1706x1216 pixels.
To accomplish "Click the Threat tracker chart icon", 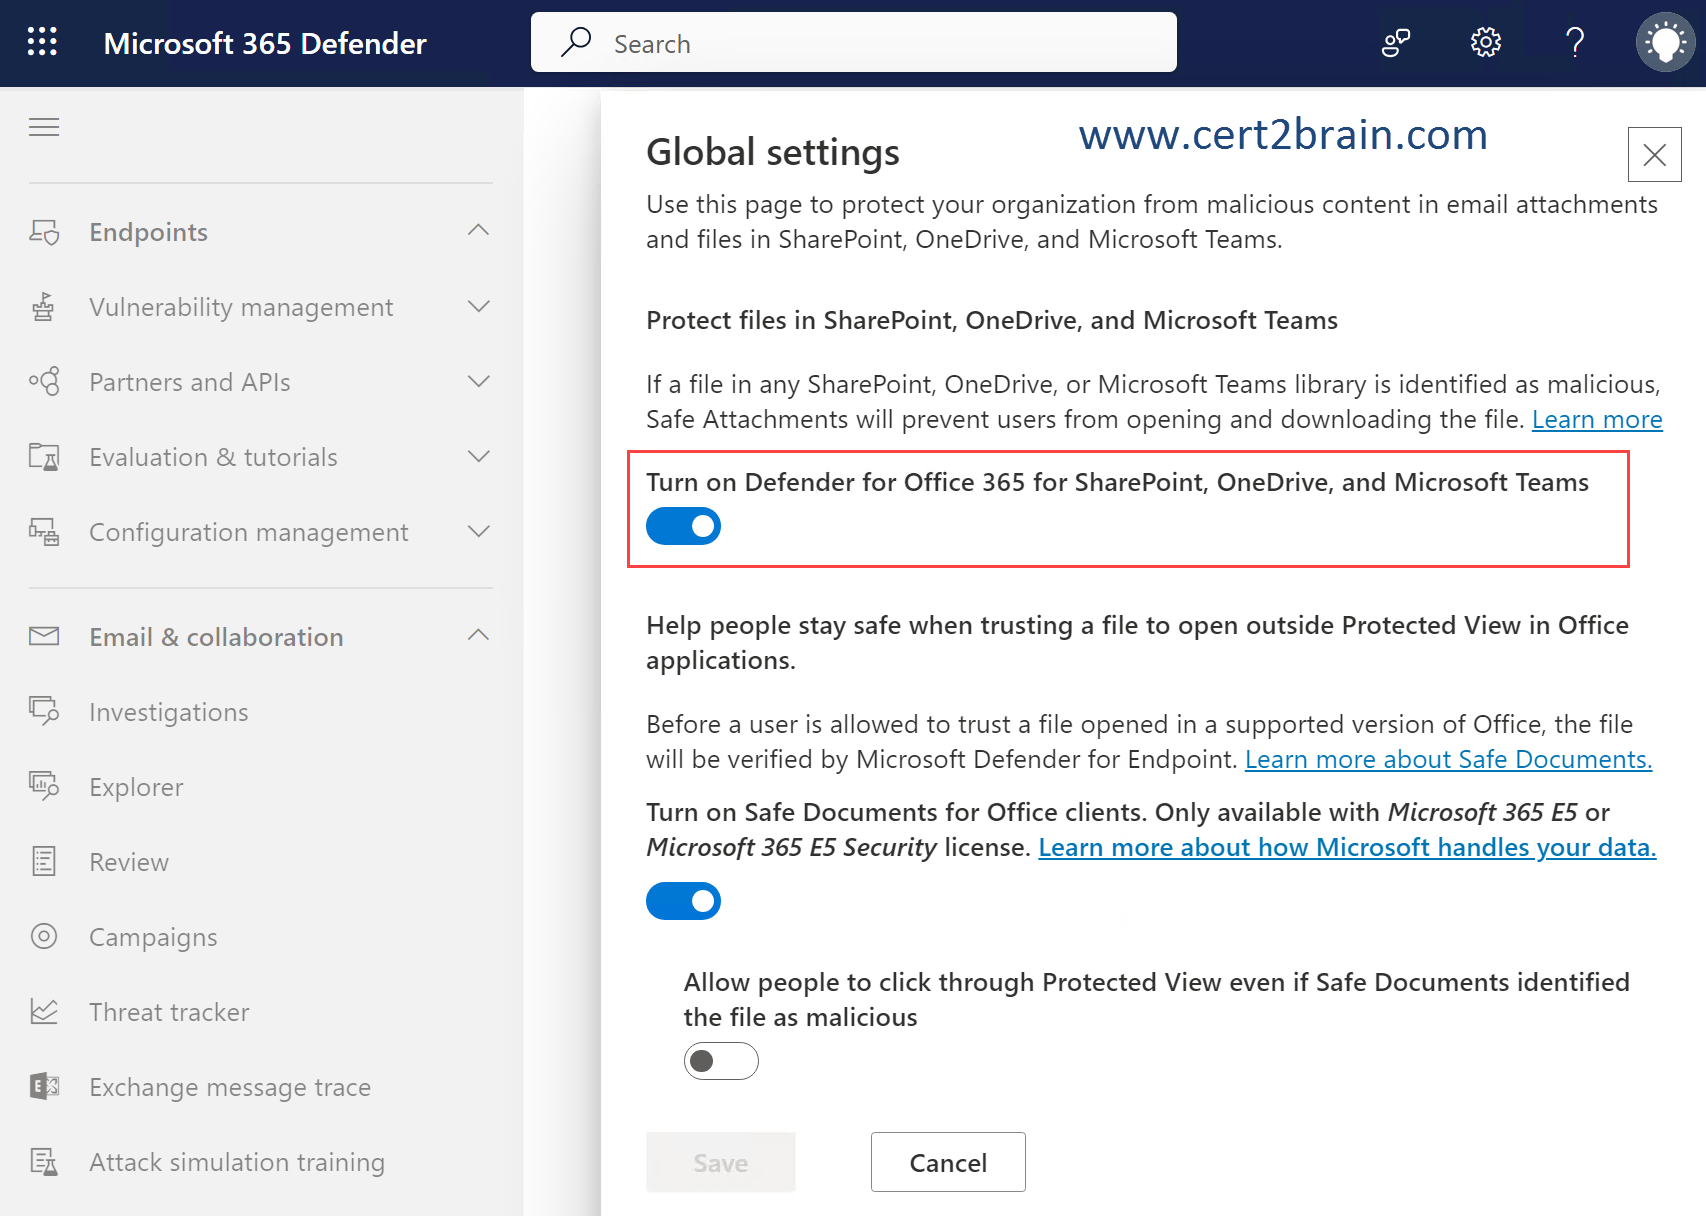I will (44, 1011).
